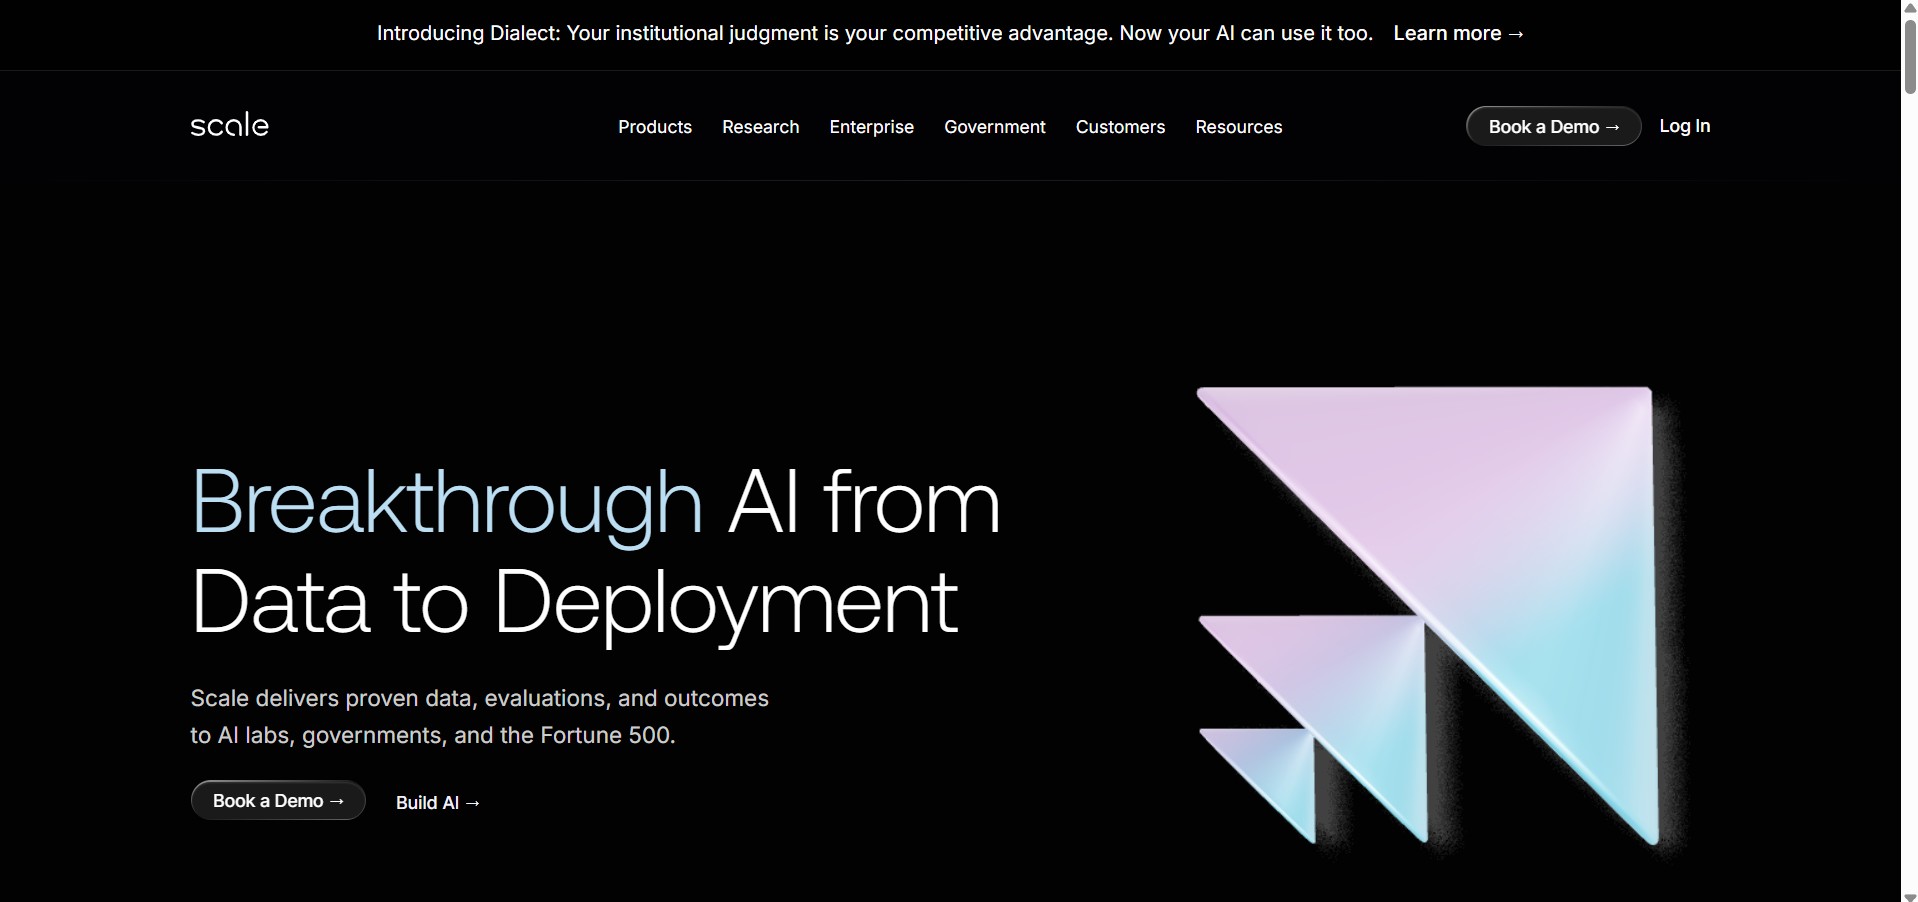Follow the Learn more banner link

pos(1458,33)
